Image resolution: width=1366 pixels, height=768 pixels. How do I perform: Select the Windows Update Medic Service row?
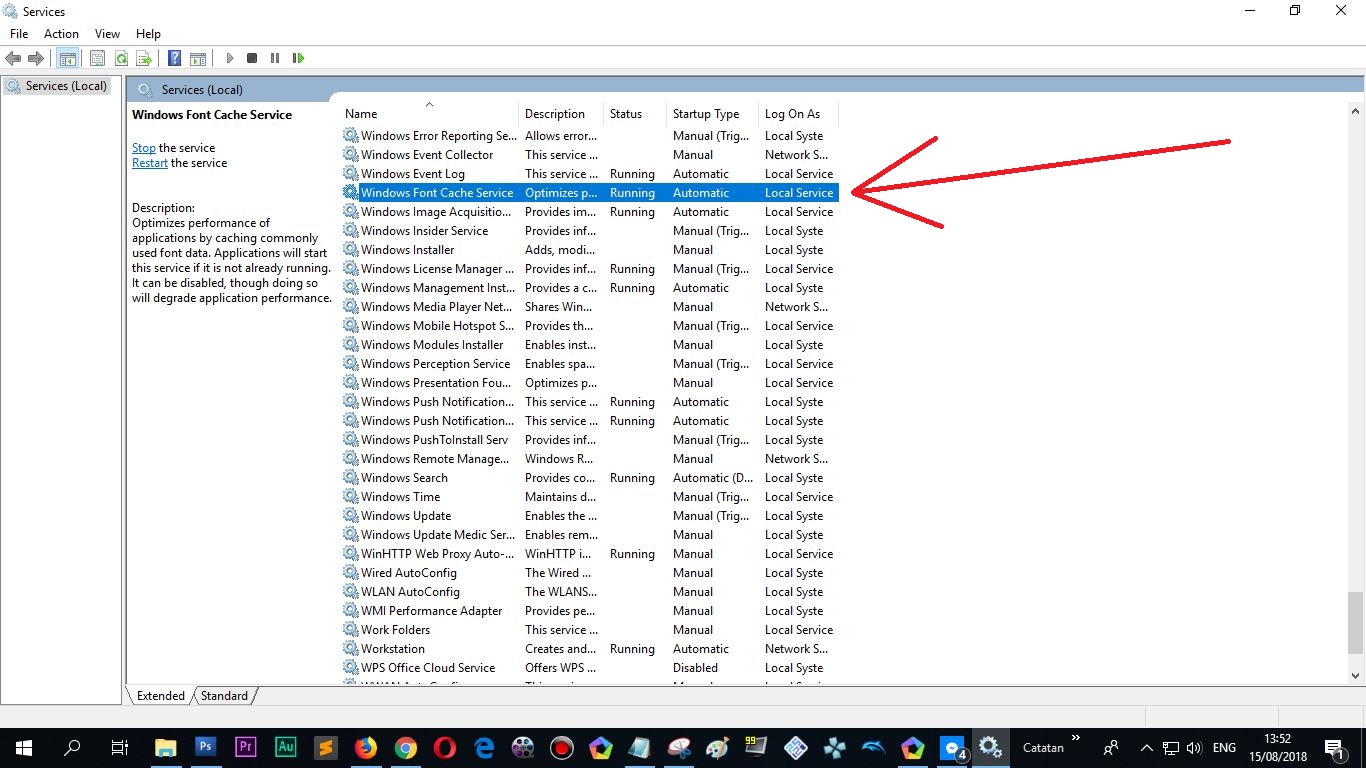click(590, 535)
